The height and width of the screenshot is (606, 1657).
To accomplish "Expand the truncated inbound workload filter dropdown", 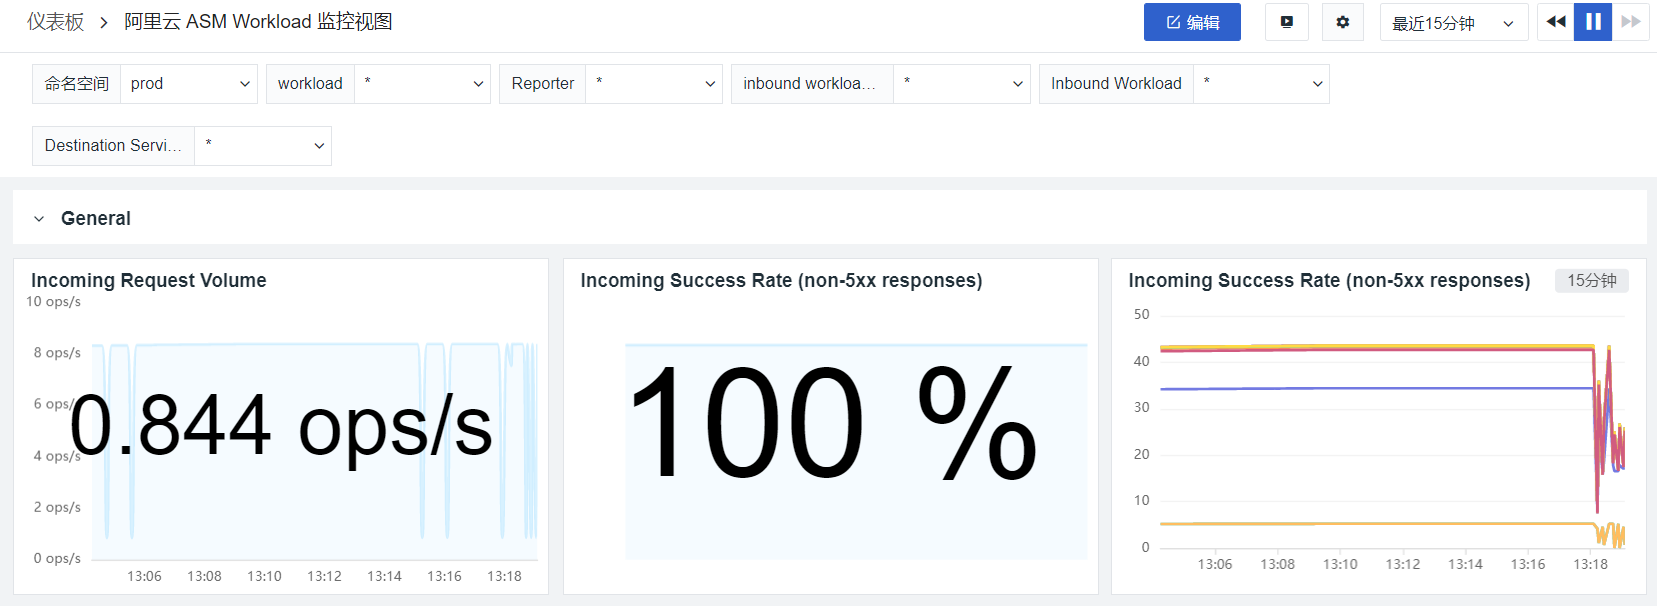I will 962,84.
